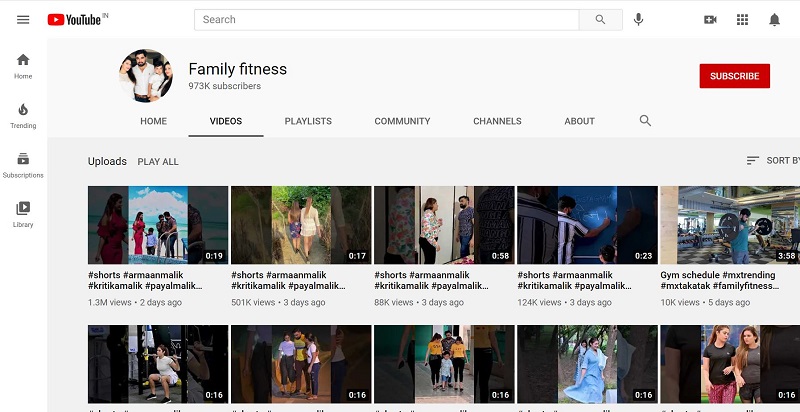Open the YouTube apps grid

click(x=742, y=20)
